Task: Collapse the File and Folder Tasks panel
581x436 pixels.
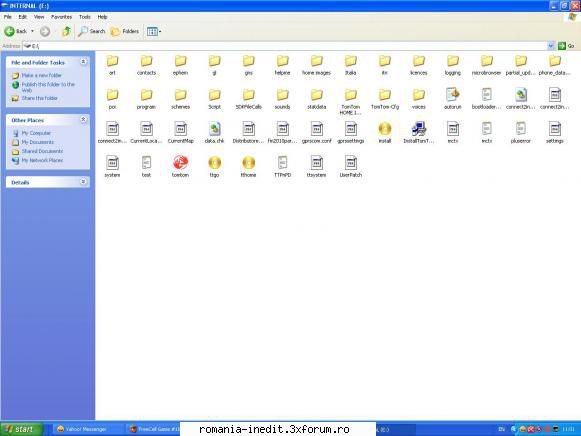Action: click(83, 62)
